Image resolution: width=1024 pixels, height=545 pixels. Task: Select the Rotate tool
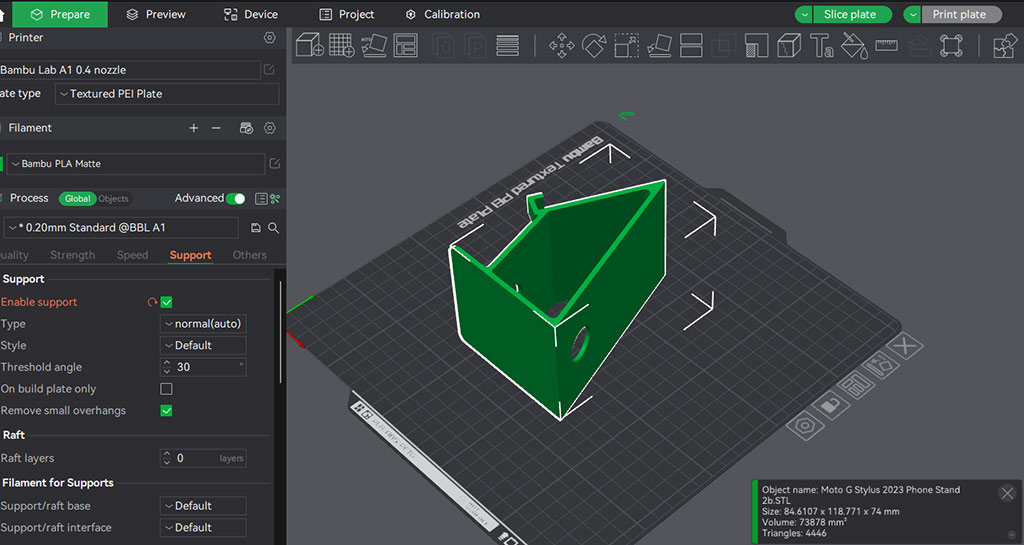pos(594,45)
